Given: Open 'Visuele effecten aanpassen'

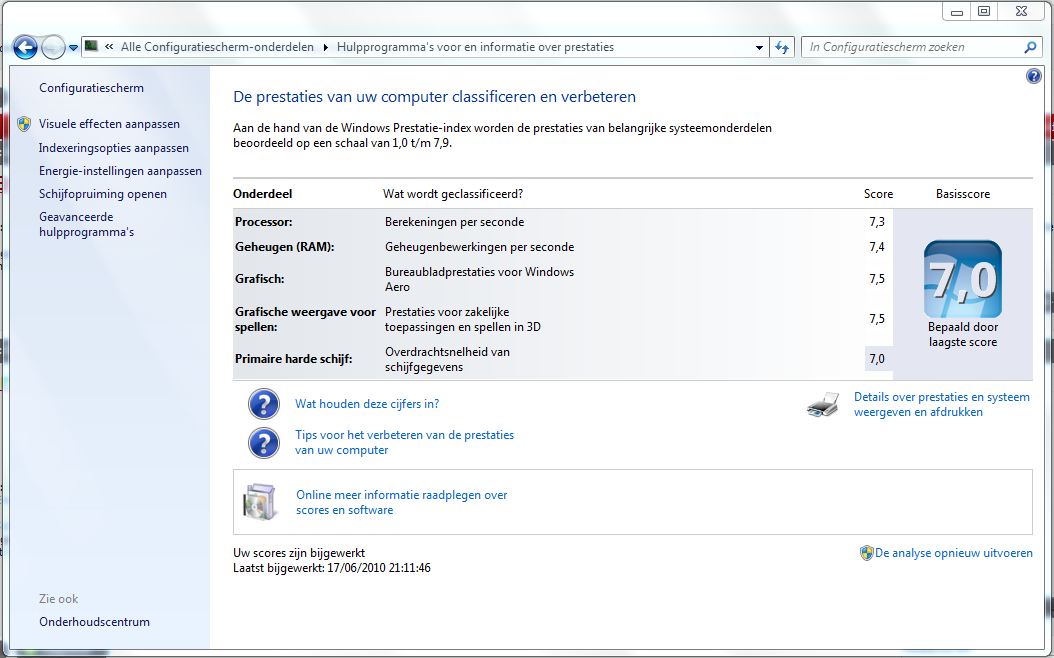Looking at the screenshot, I should tap(110, 124).
